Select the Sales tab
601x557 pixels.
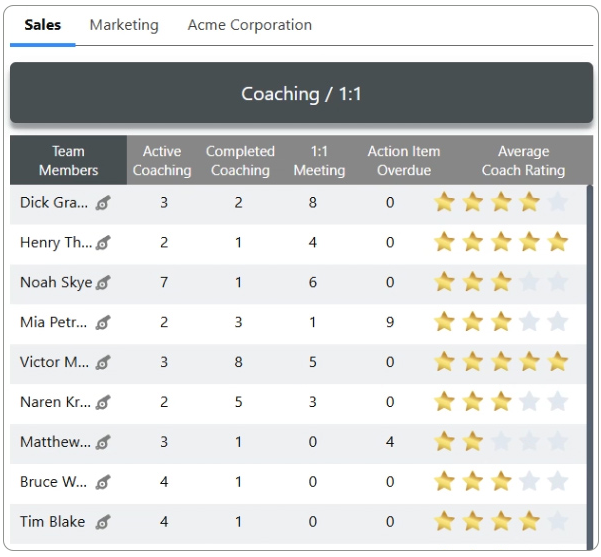(43, 25)
